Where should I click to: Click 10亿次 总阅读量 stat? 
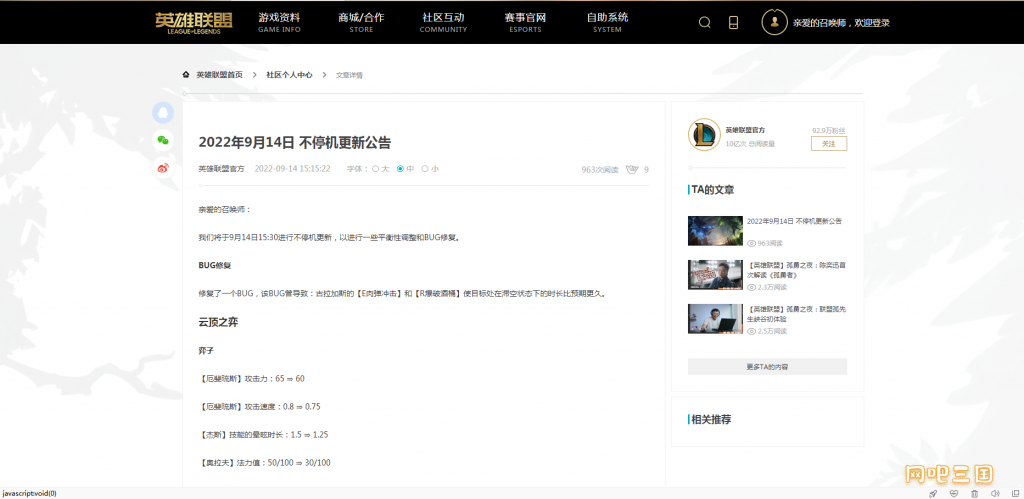coord(750,144)
